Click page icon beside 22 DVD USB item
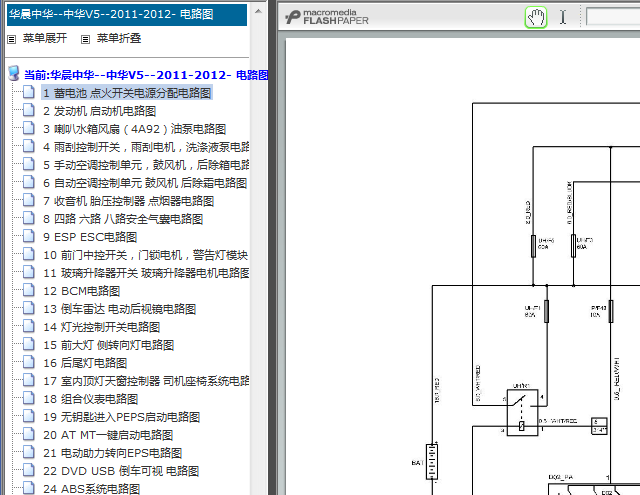The height and width of the screenshot is (495, 640). (x=29, y=470)
